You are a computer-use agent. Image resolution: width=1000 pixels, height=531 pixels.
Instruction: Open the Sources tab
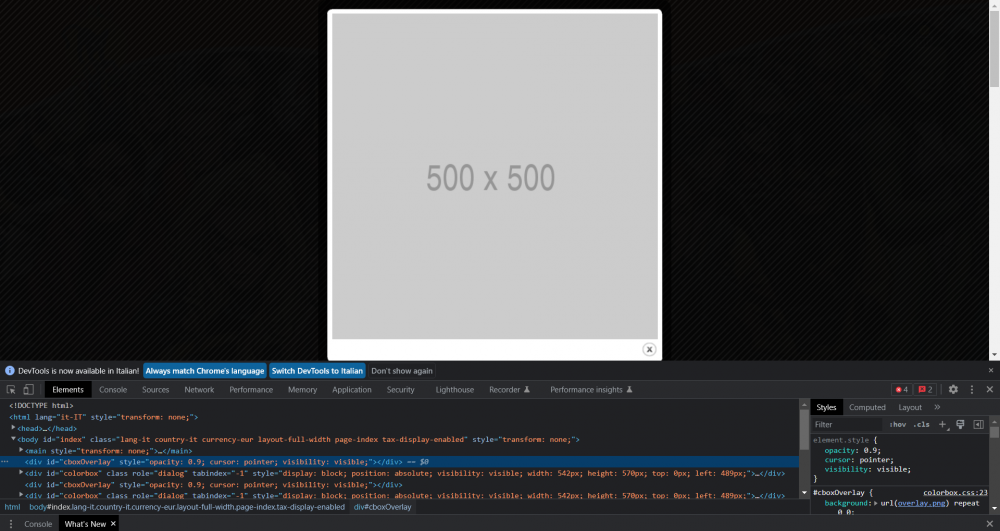[156, 389]
